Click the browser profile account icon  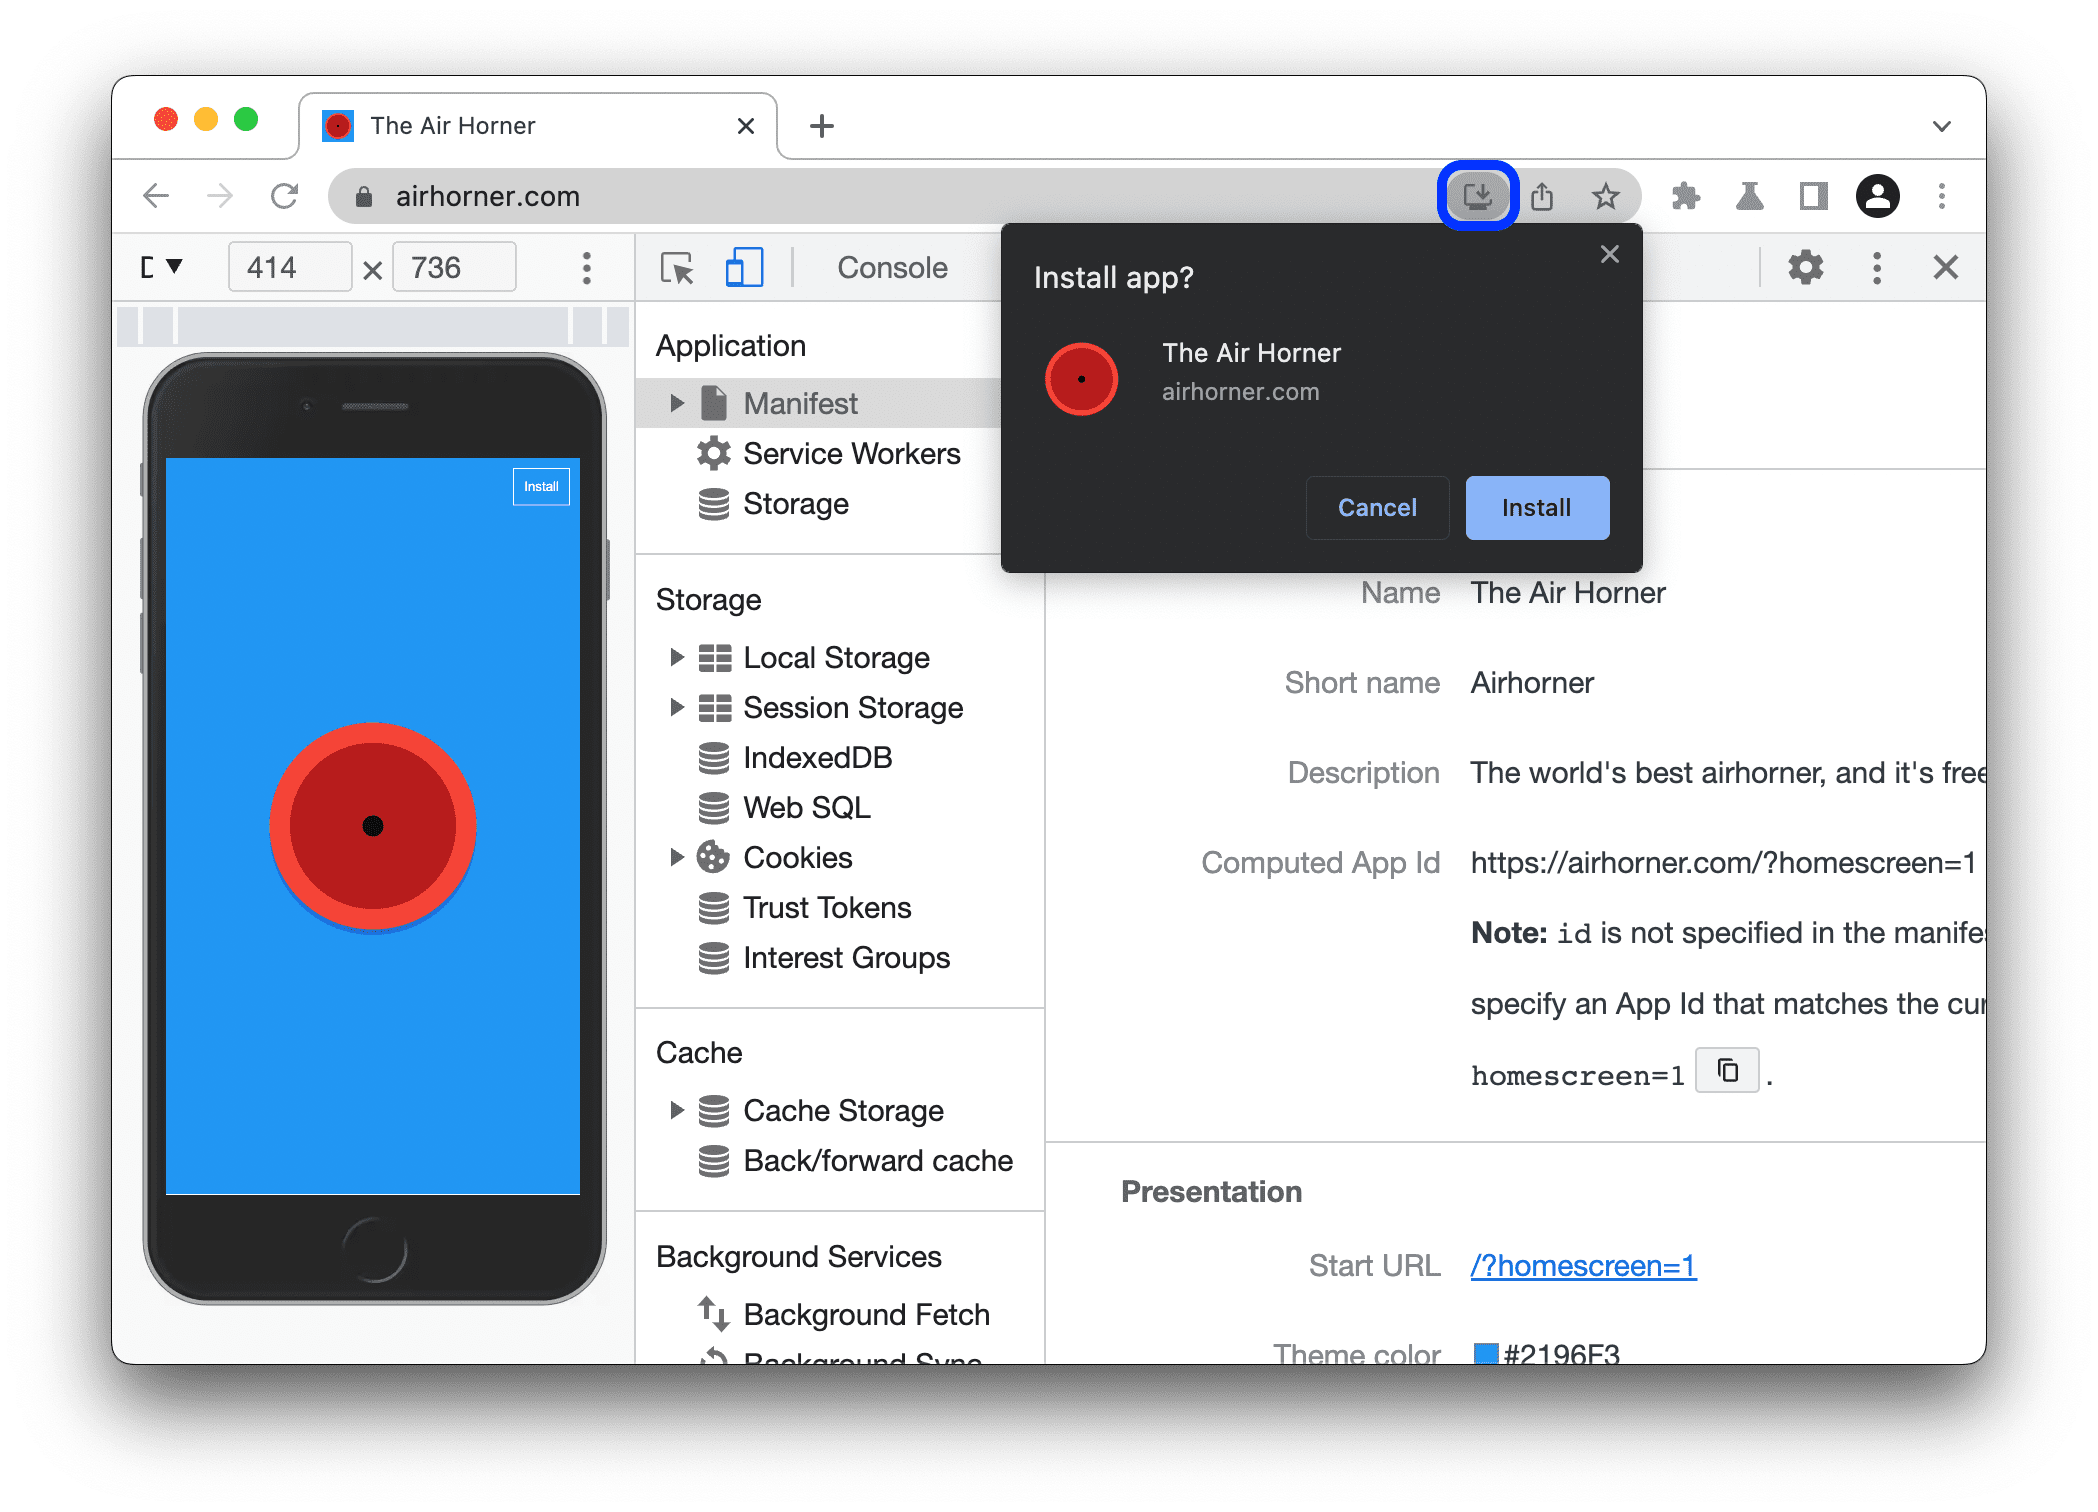pos(1878,194)
